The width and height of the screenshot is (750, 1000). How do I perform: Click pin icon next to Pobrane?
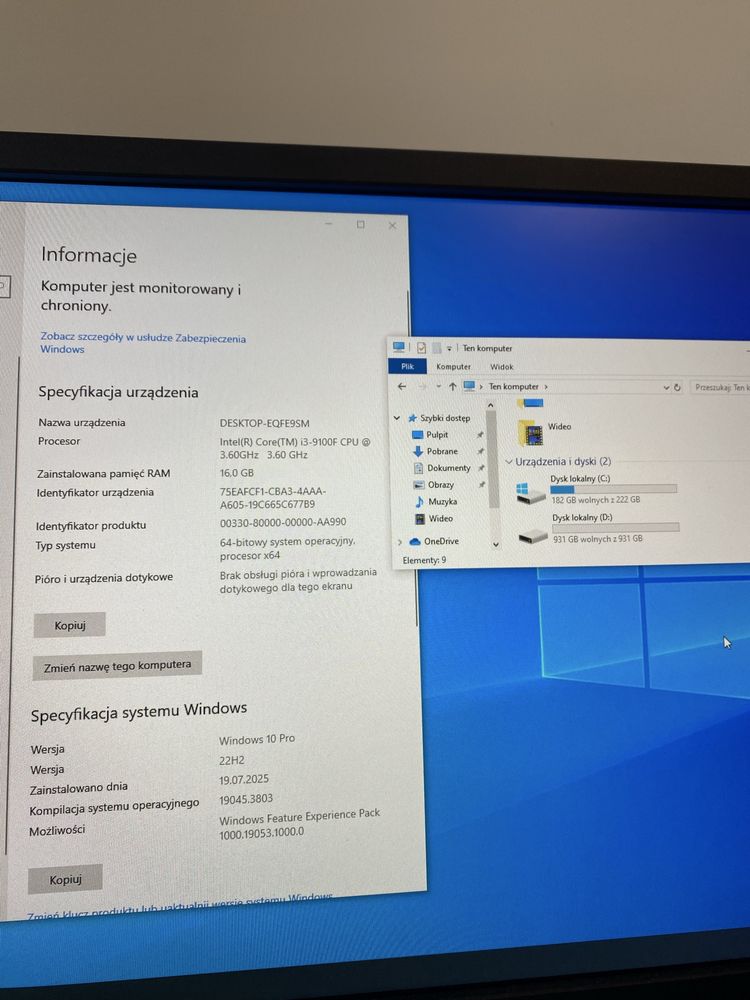point(480,452)
